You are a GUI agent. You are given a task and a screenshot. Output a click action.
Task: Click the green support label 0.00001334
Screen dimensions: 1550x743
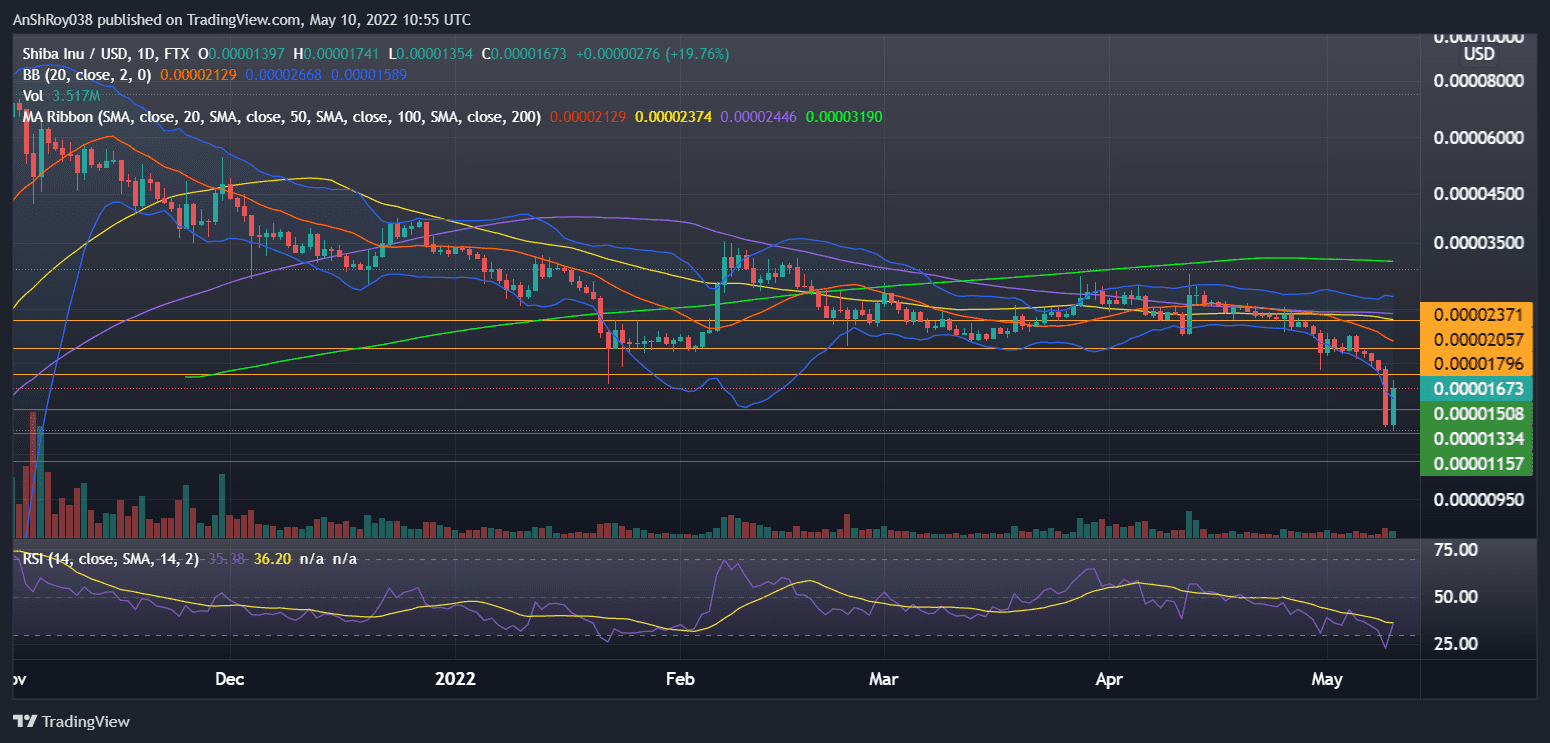(1477, 438)
